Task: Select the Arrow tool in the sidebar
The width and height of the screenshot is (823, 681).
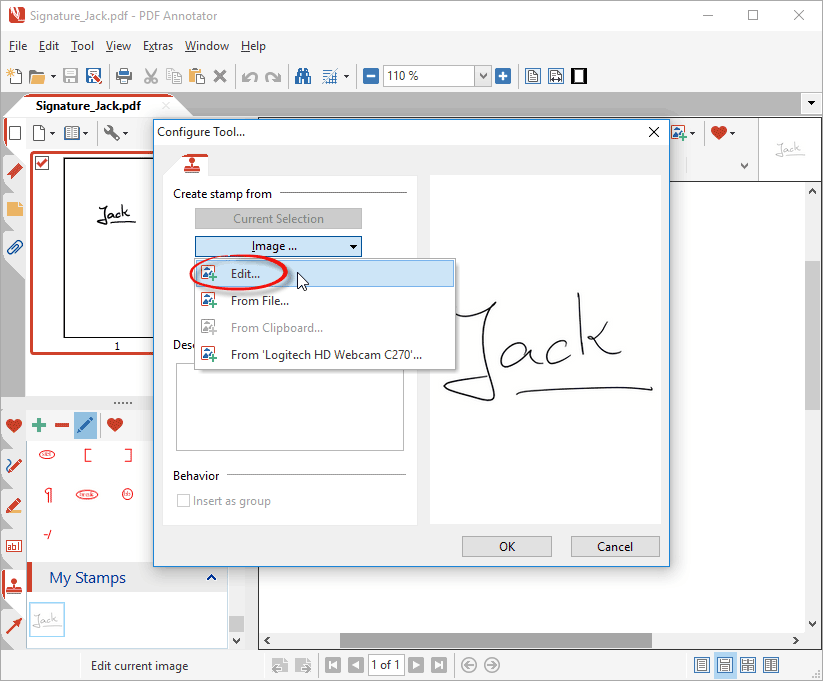Action: point(14,626)
